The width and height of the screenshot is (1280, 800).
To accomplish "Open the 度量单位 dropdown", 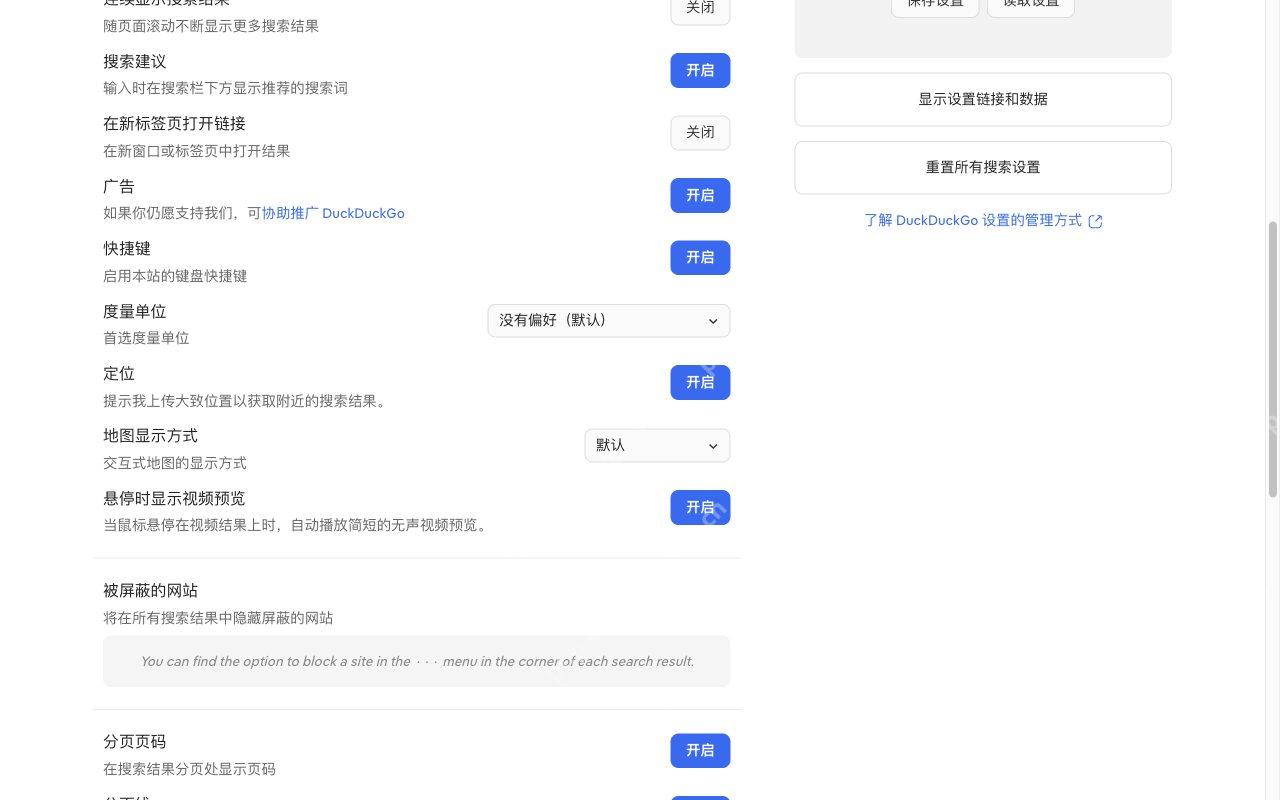I will (609, 321).
